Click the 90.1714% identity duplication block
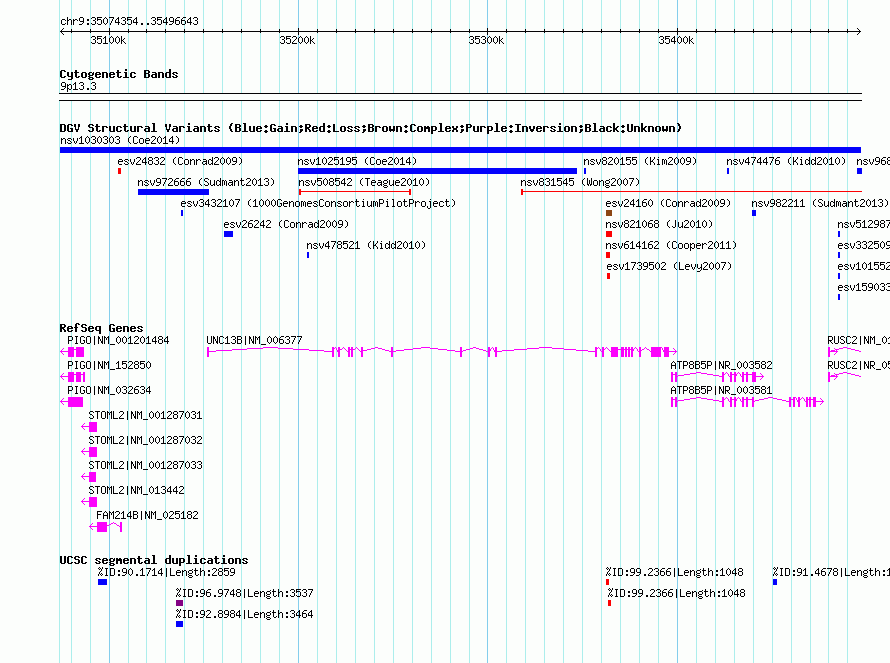Screen dimensions: 890x663 102,582
